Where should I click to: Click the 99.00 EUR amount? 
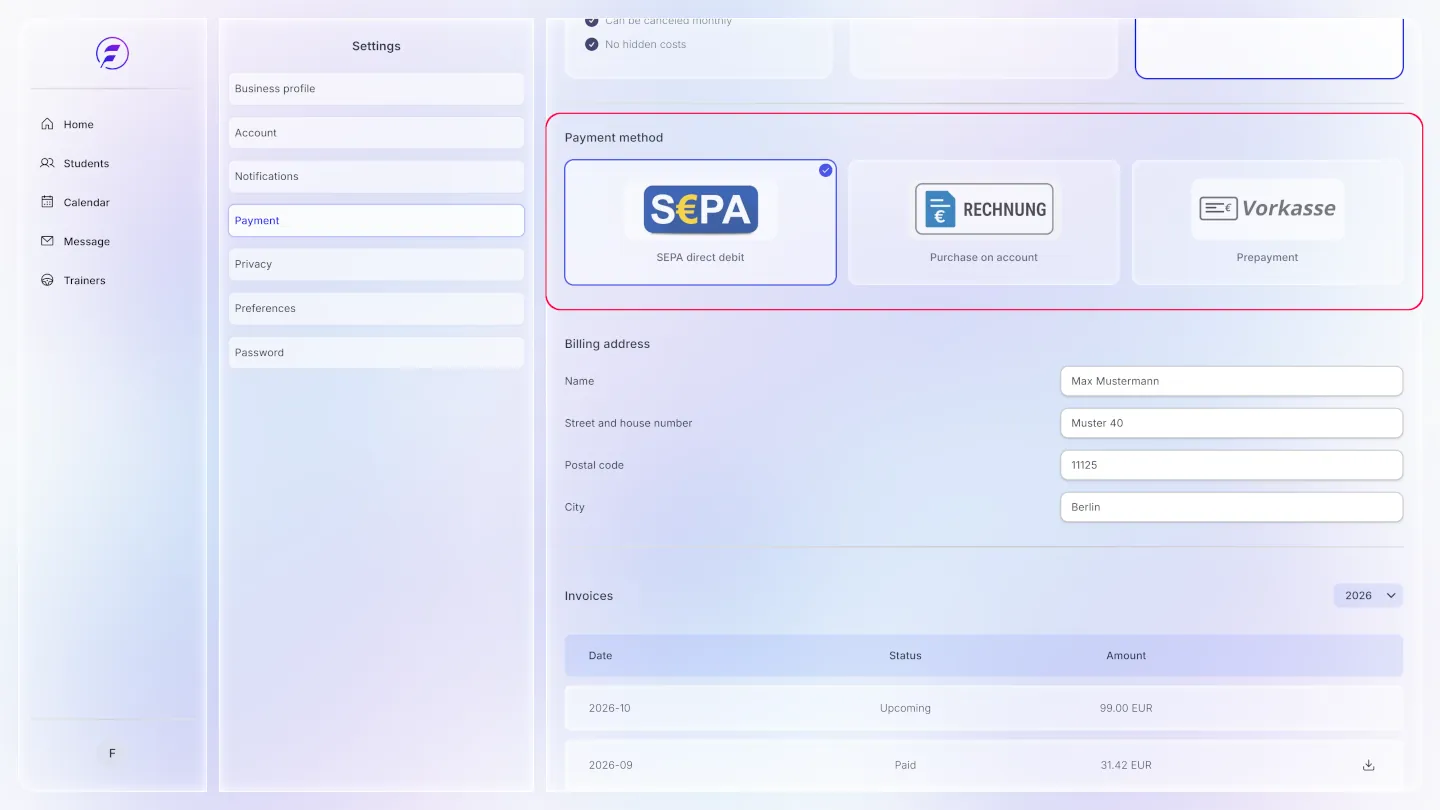[1126, 708]
